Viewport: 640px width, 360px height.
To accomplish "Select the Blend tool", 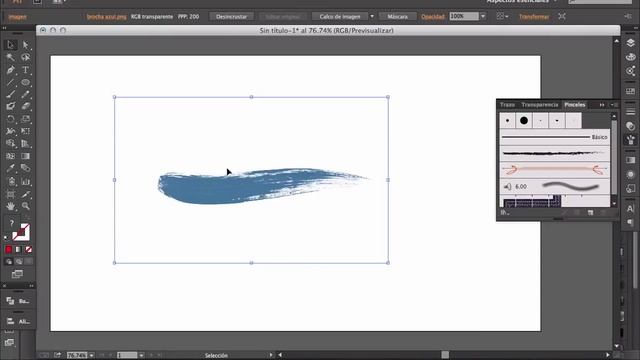I will tap(25, 168).
